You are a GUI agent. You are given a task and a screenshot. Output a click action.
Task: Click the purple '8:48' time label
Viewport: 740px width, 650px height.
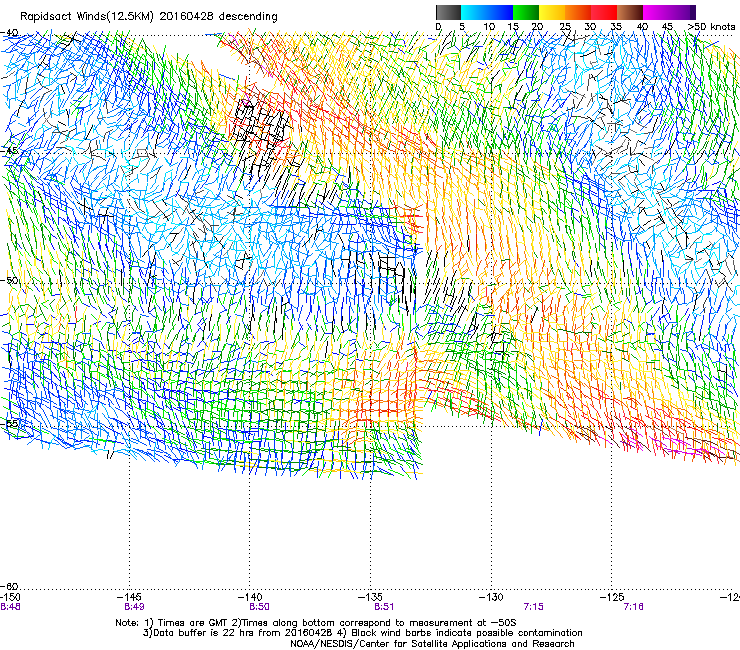10,607
